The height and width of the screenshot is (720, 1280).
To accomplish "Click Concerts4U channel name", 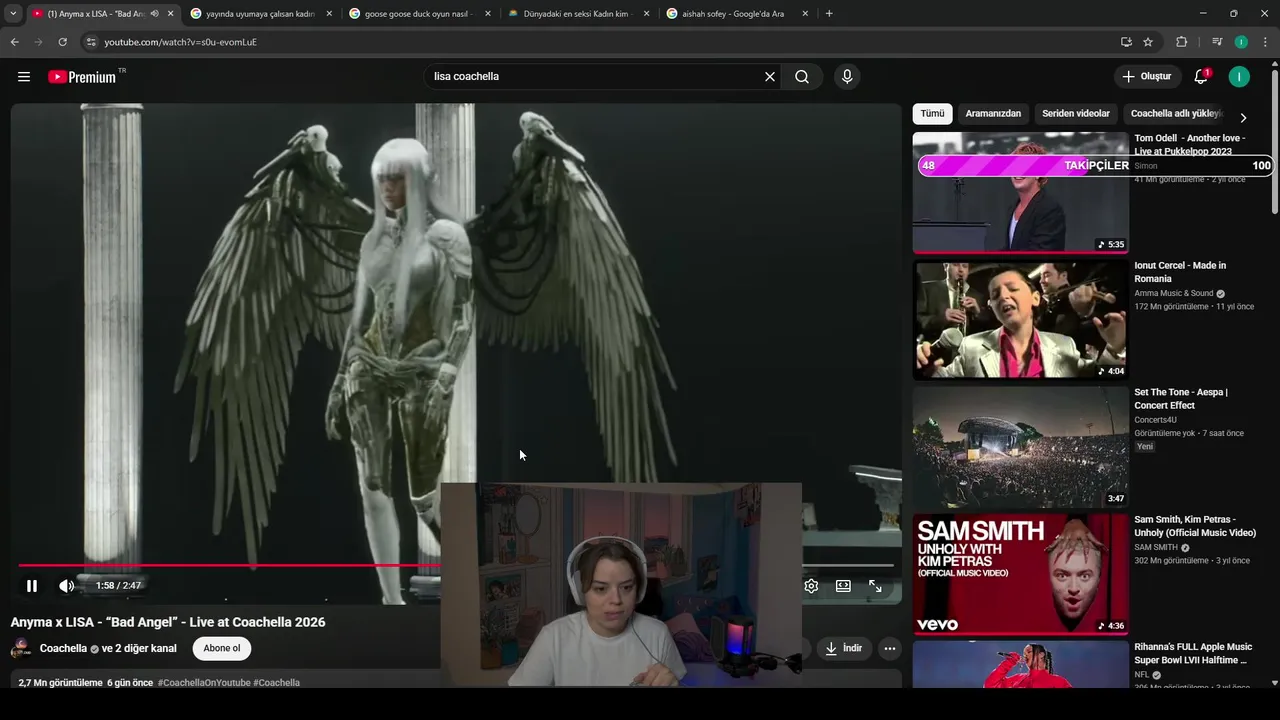I will pos(1155,420).
